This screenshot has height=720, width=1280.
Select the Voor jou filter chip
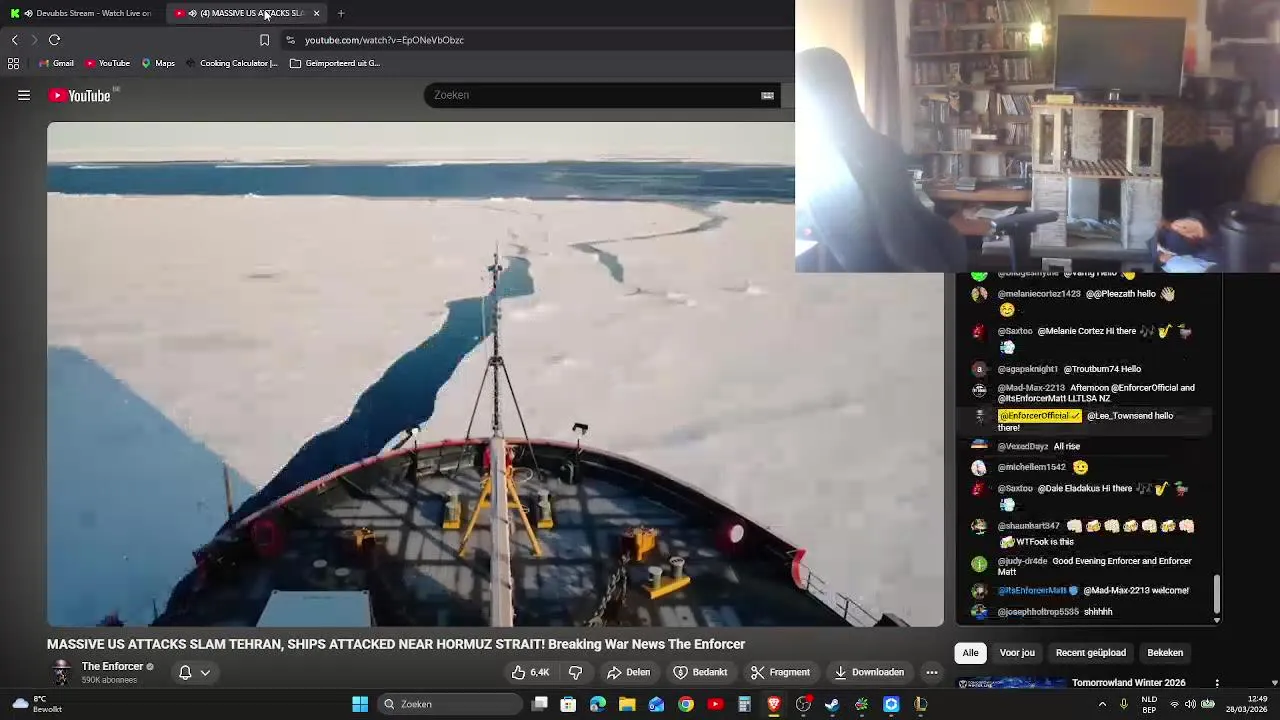tap(1017, 653)
